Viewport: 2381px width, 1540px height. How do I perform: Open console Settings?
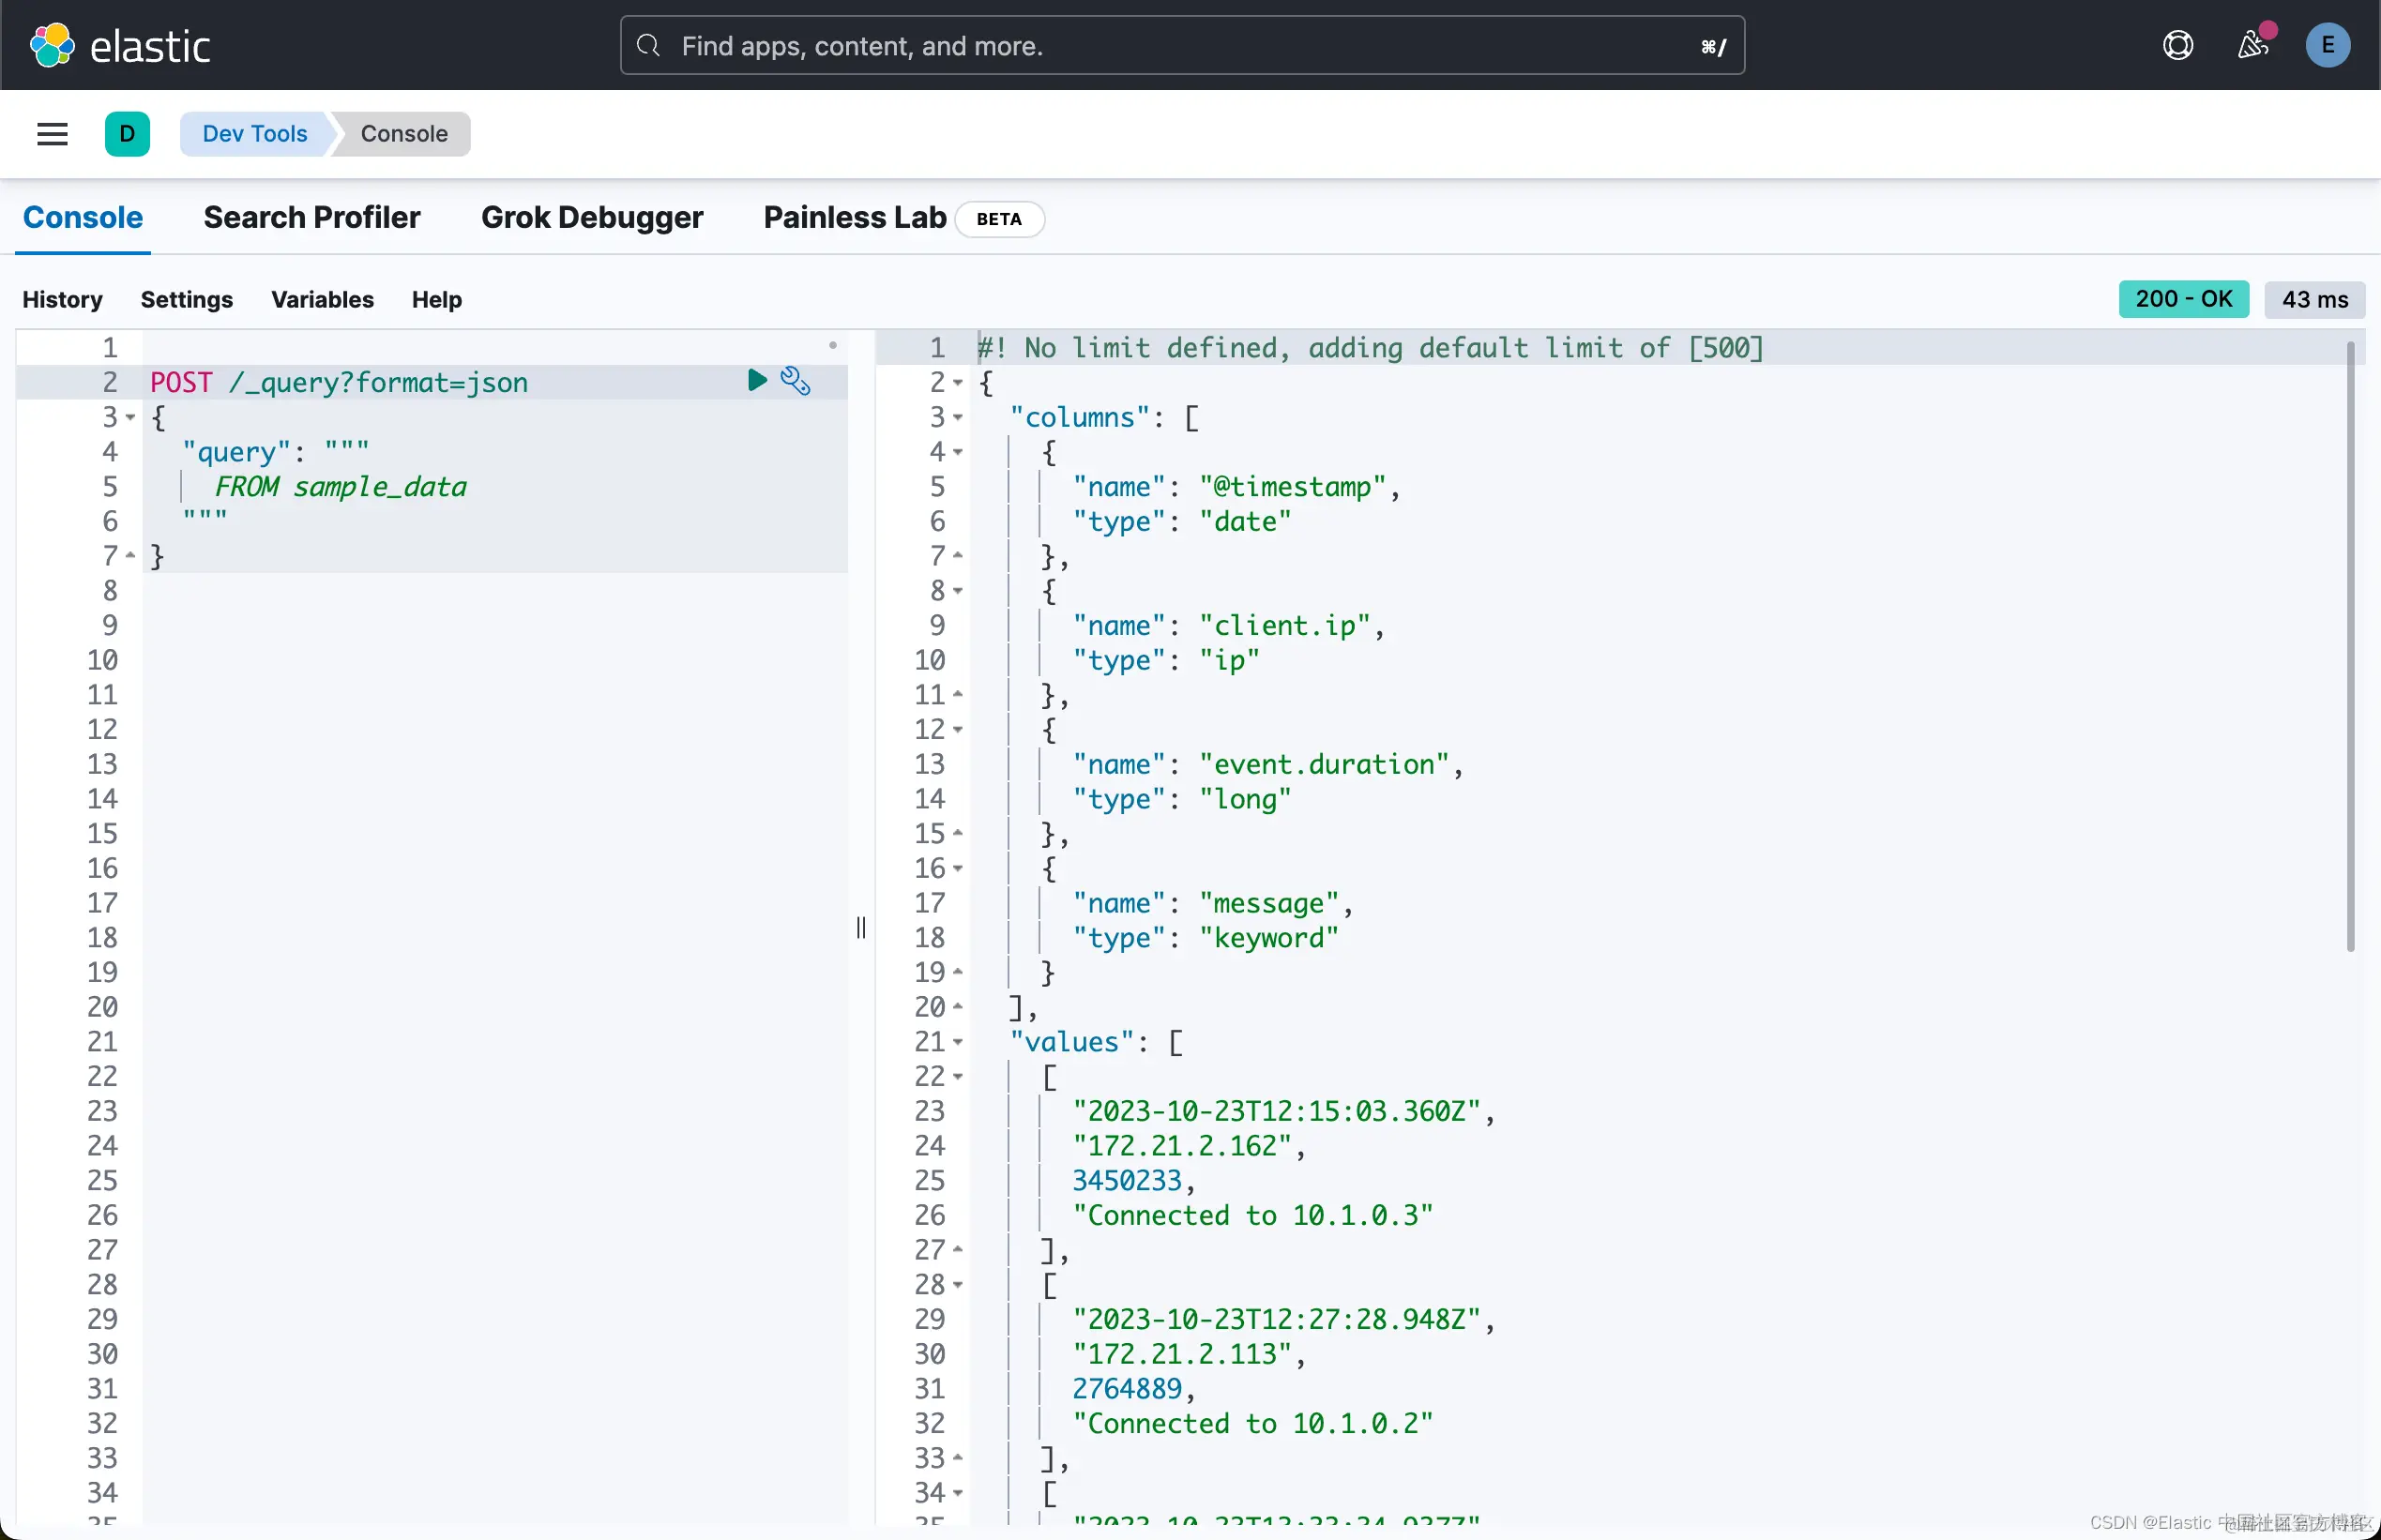click(x=186, y=300)
